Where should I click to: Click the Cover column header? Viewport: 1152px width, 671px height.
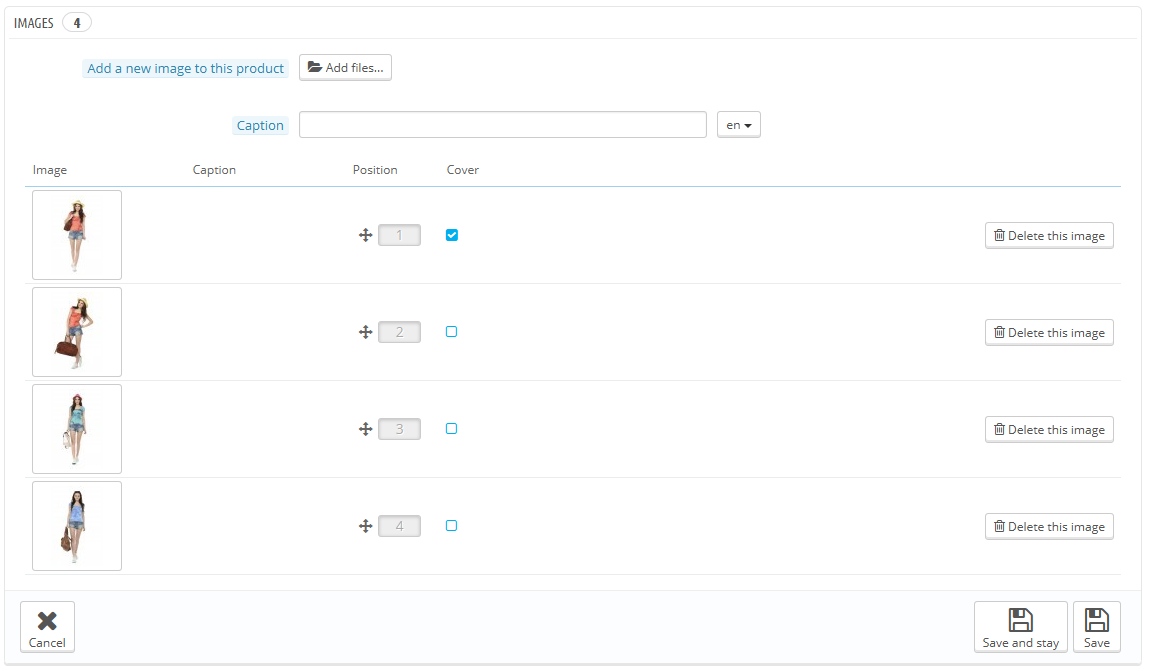point(463,170)
